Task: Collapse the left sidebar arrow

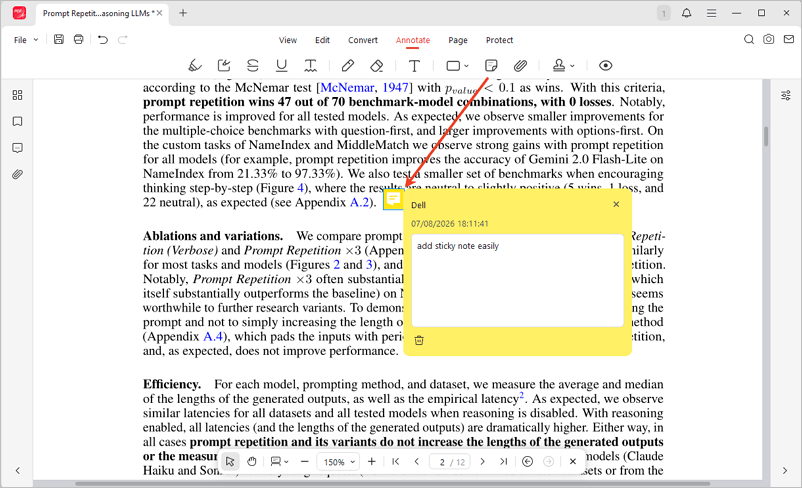Action: [x=17, y=471]
